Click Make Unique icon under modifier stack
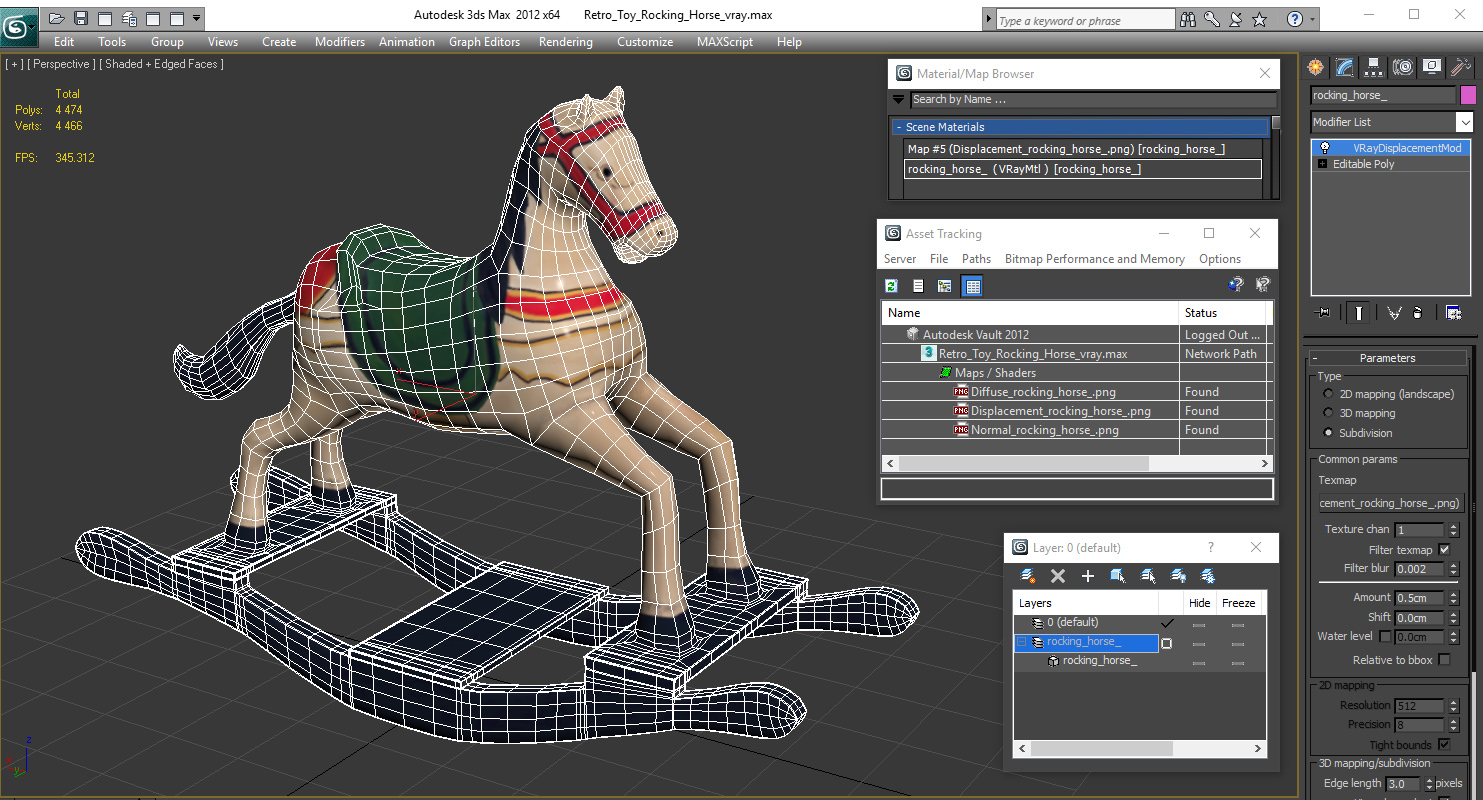The height and width of the screenshot is (800, 1483). [x=1394, y=313]
